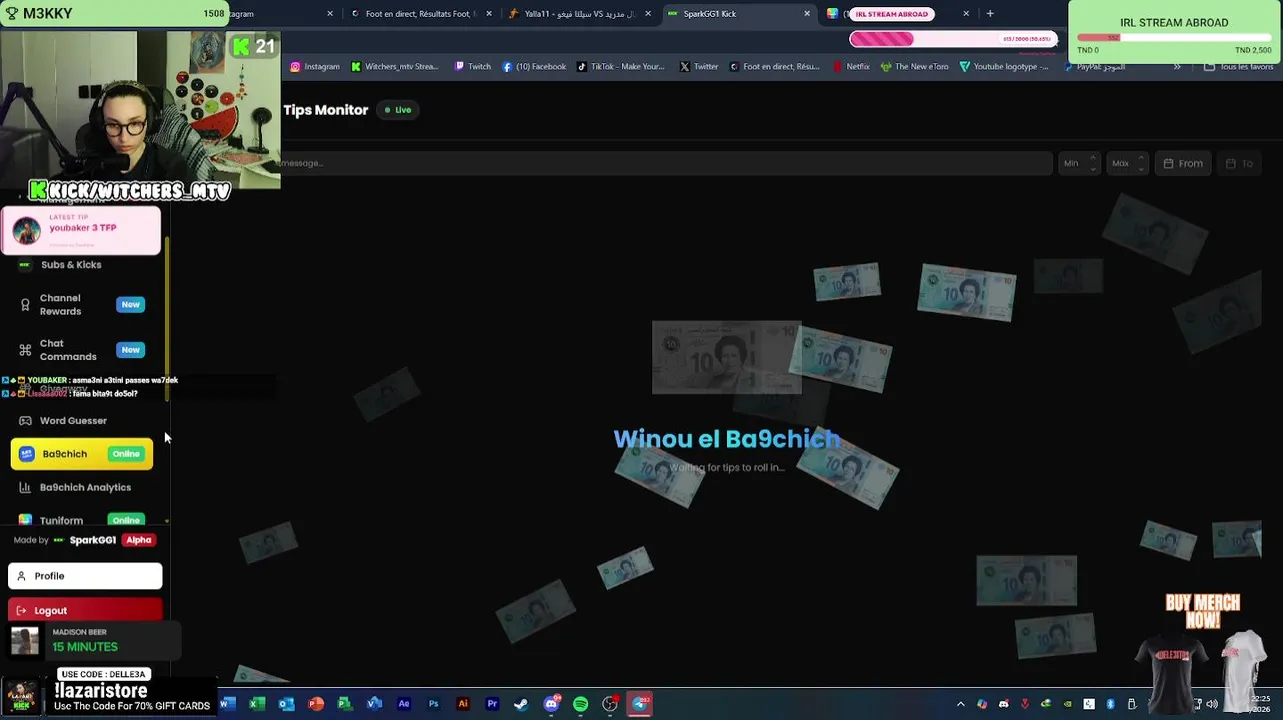Viewport: 1283px width, 720px height.
Task: Open the Tous les favoris folder
Action: point(1238,67)
